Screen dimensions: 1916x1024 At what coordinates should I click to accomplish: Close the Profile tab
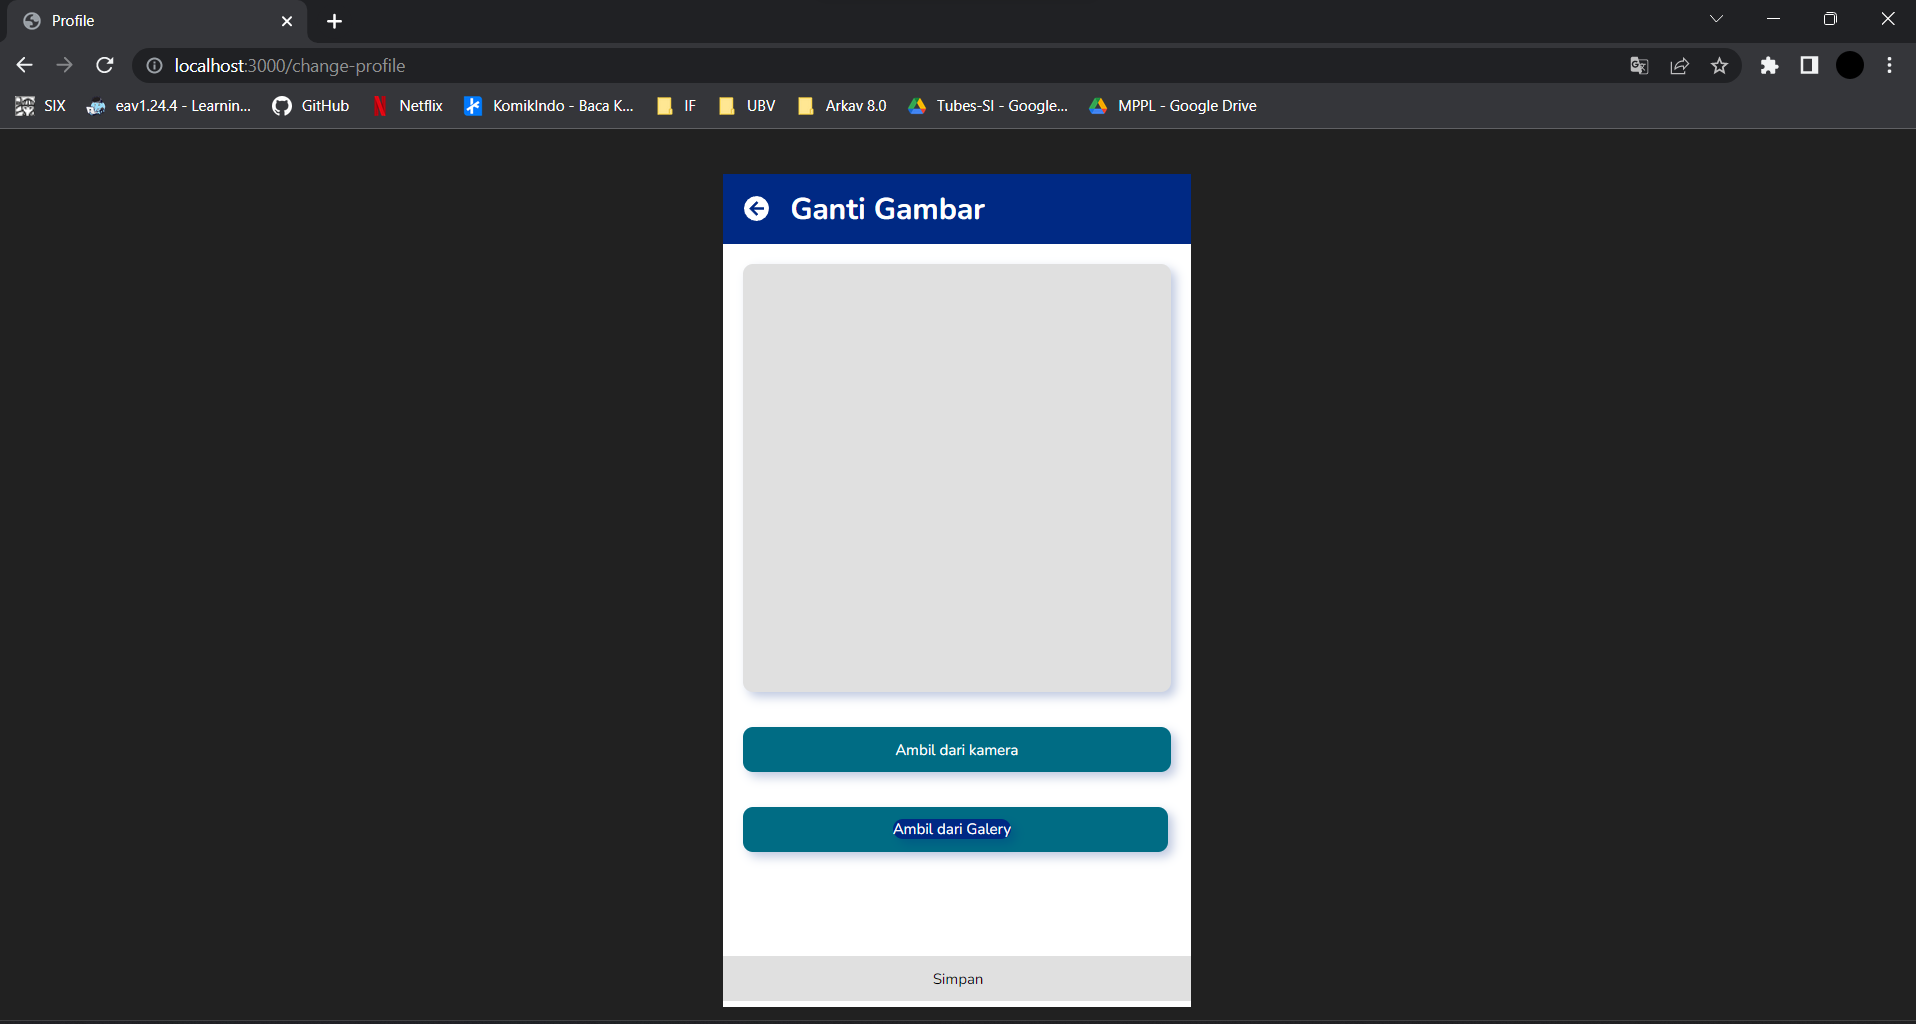pyautogui.click(x=287, y=21)
